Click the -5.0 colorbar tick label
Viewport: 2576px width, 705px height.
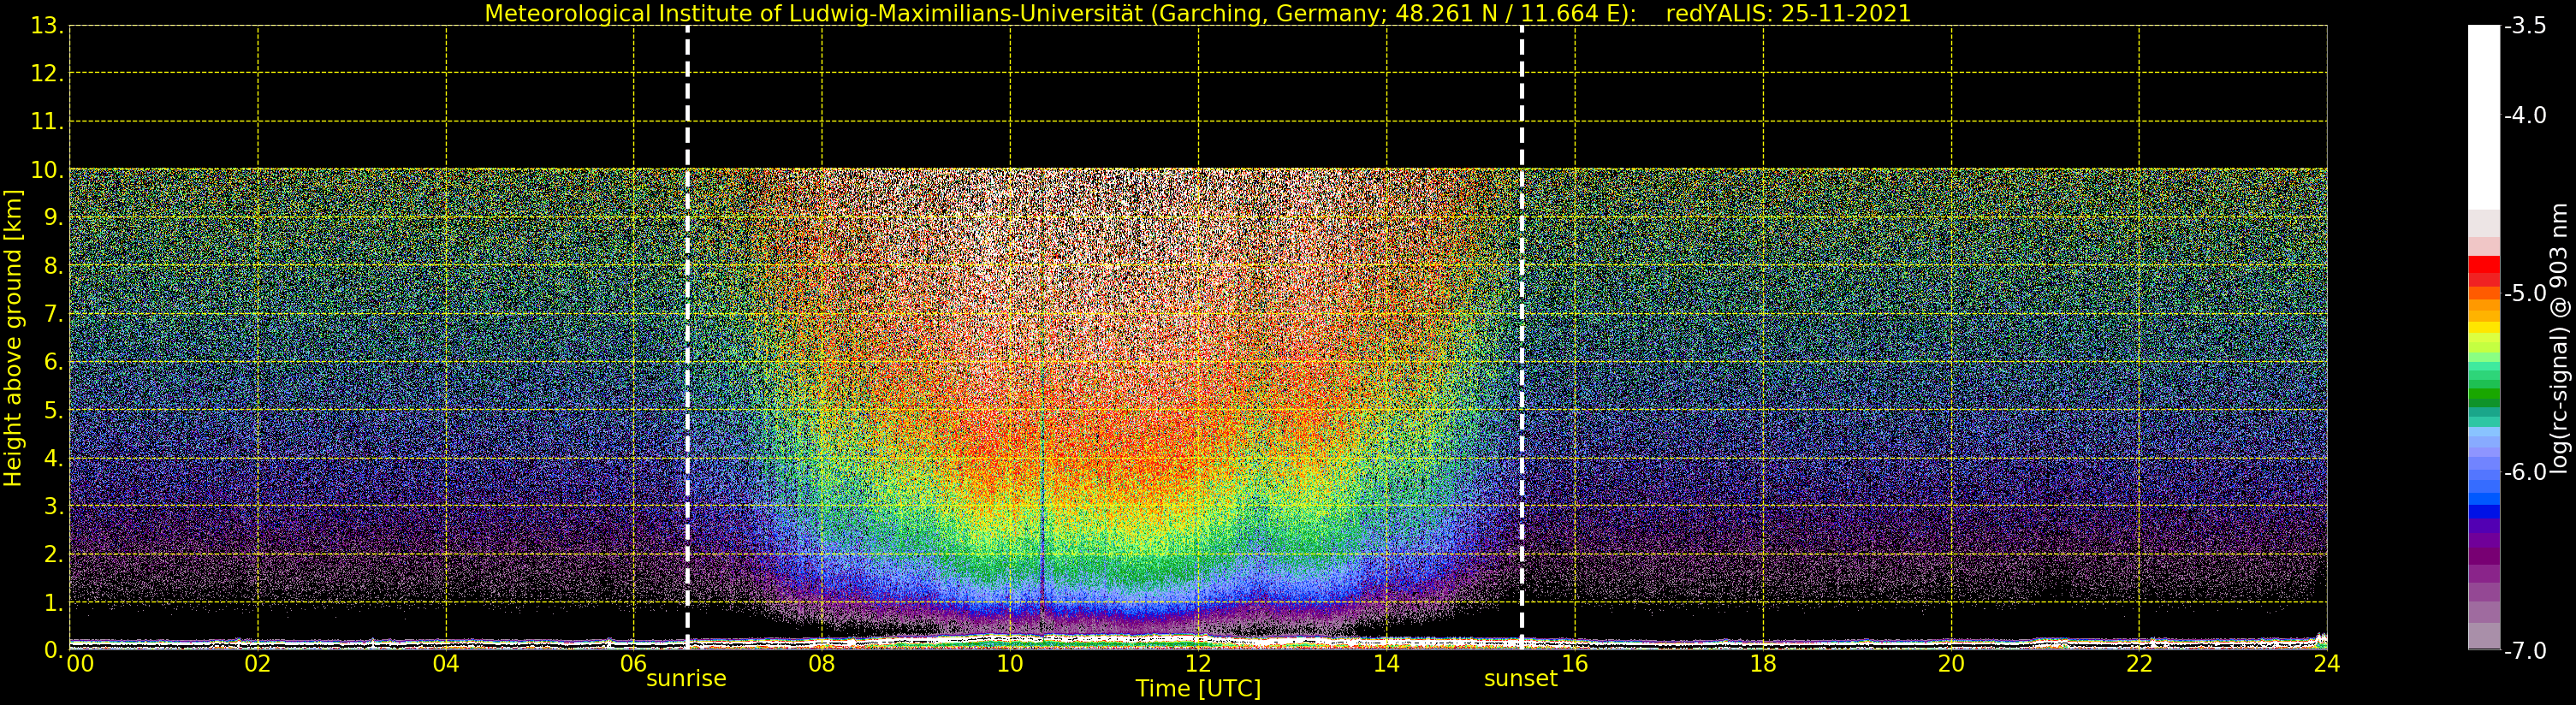click(2525, 294)
